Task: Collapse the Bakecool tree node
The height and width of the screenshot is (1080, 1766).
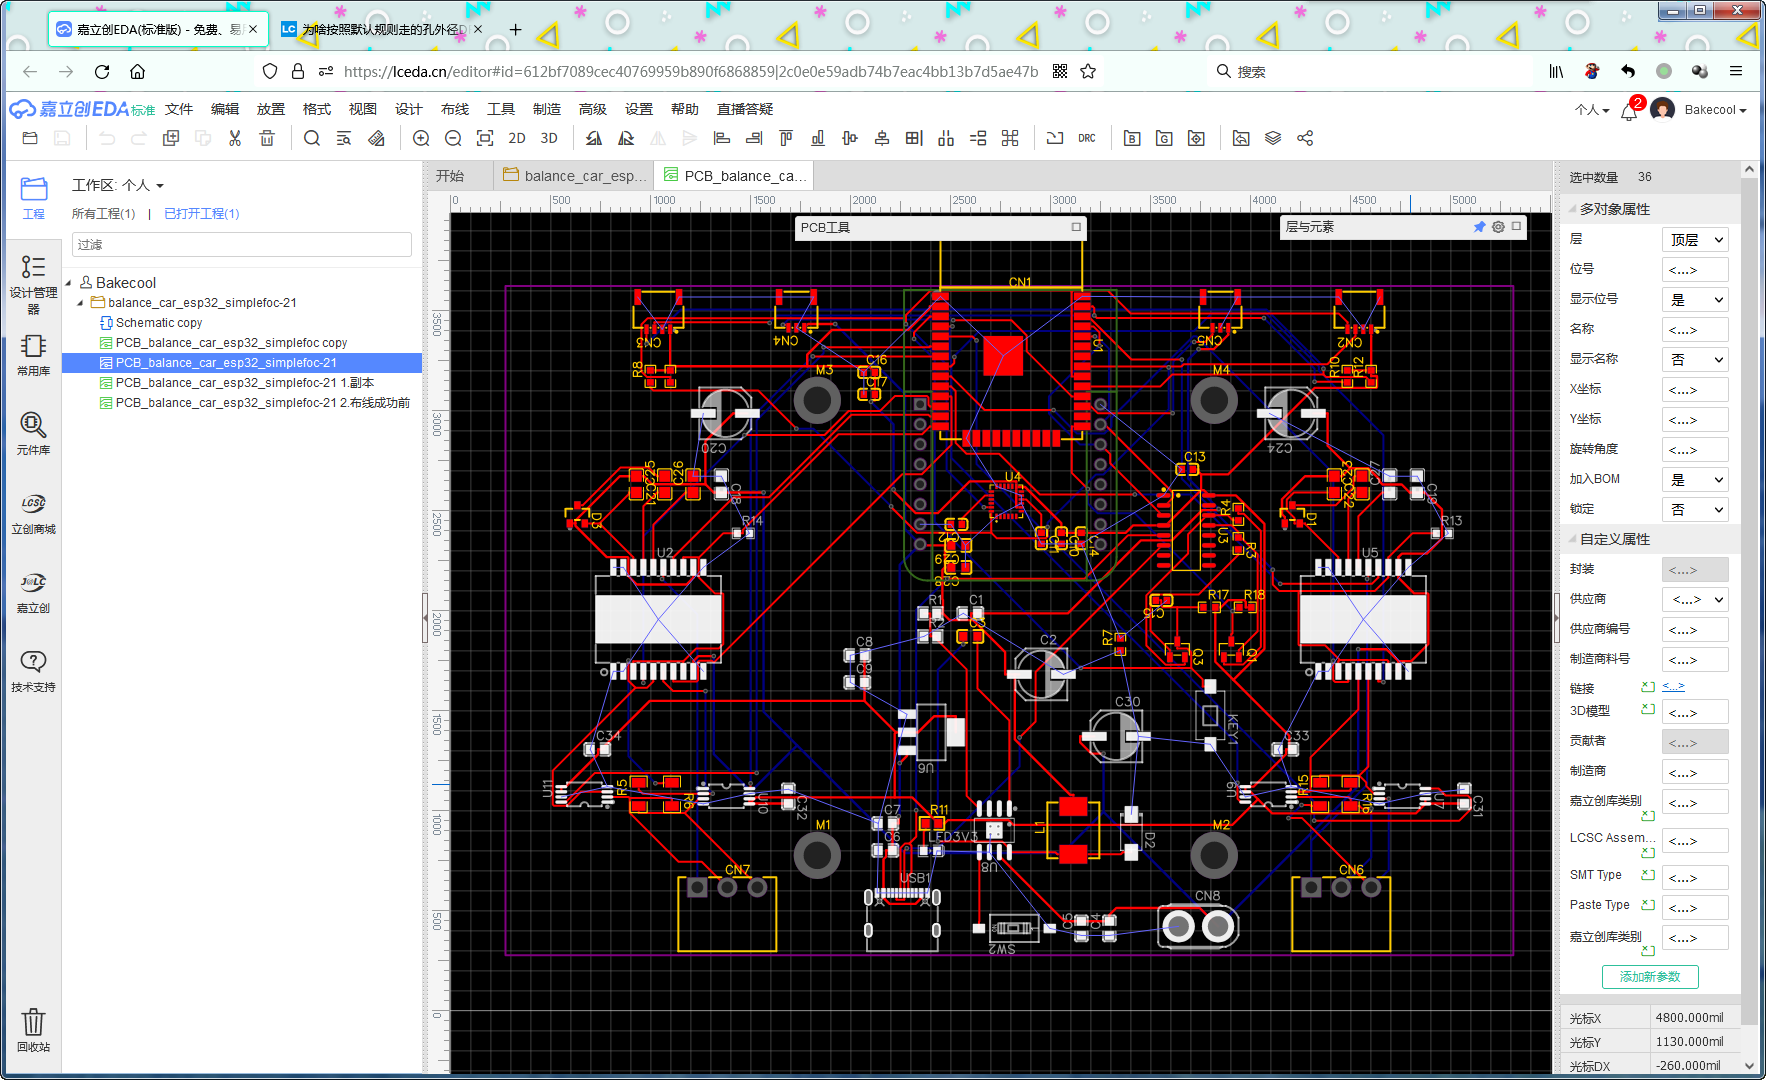Action: point(68,283)
